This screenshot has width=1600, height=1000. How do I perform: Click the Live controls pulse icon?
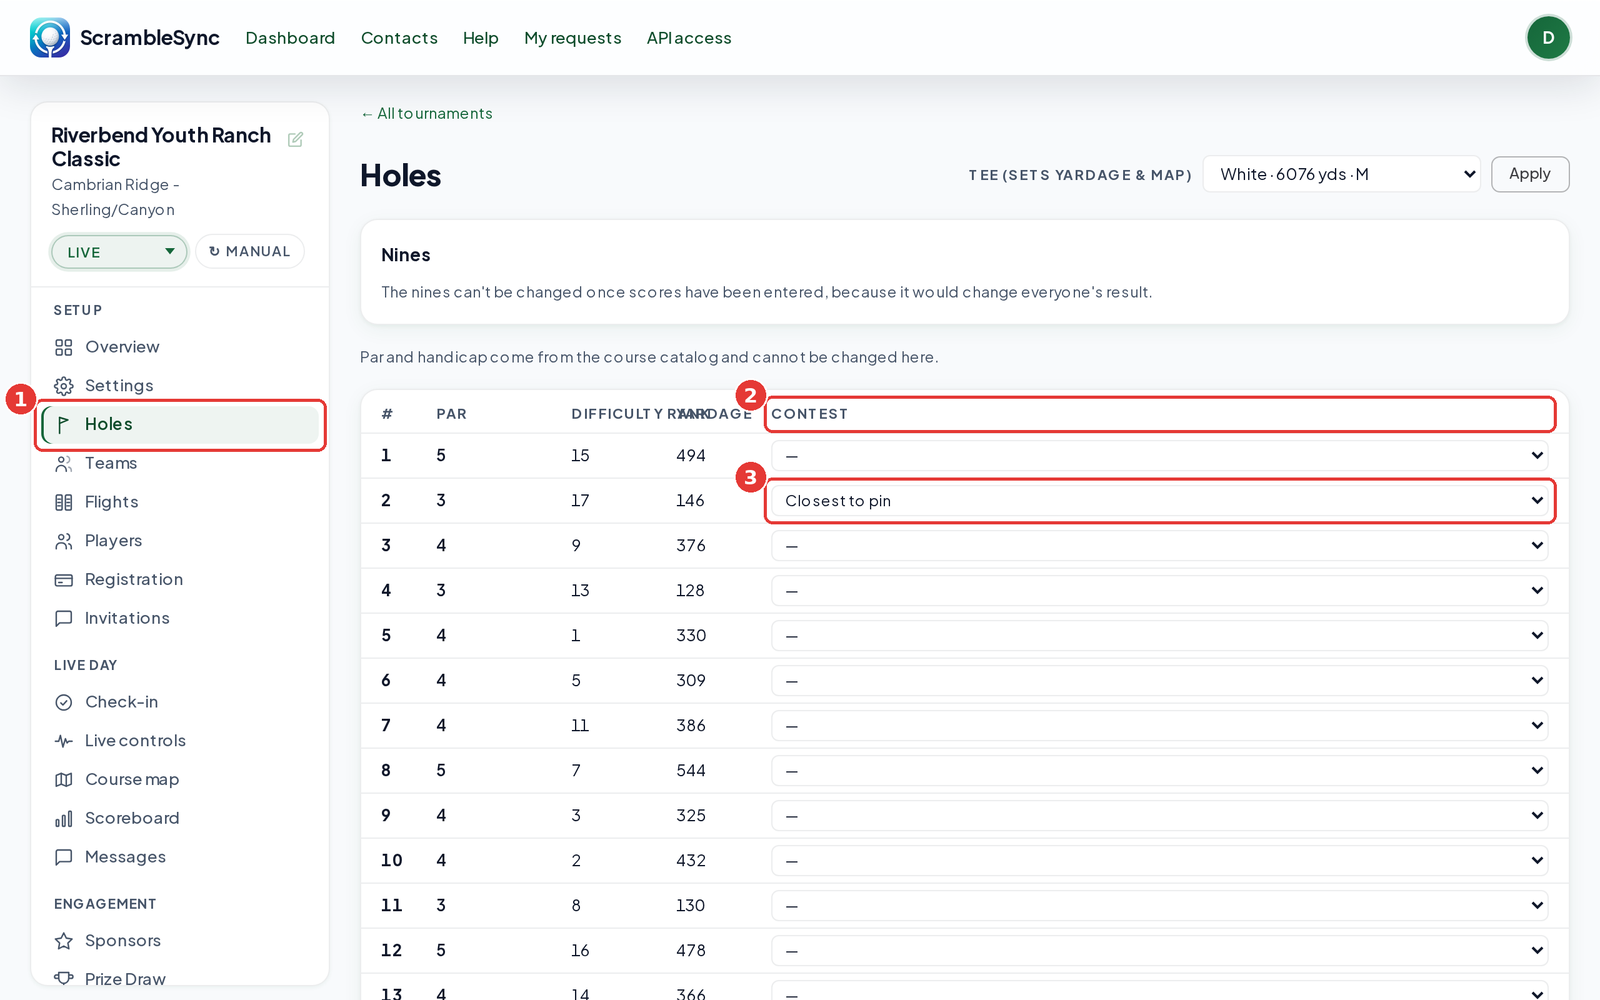tap(64, 741)
